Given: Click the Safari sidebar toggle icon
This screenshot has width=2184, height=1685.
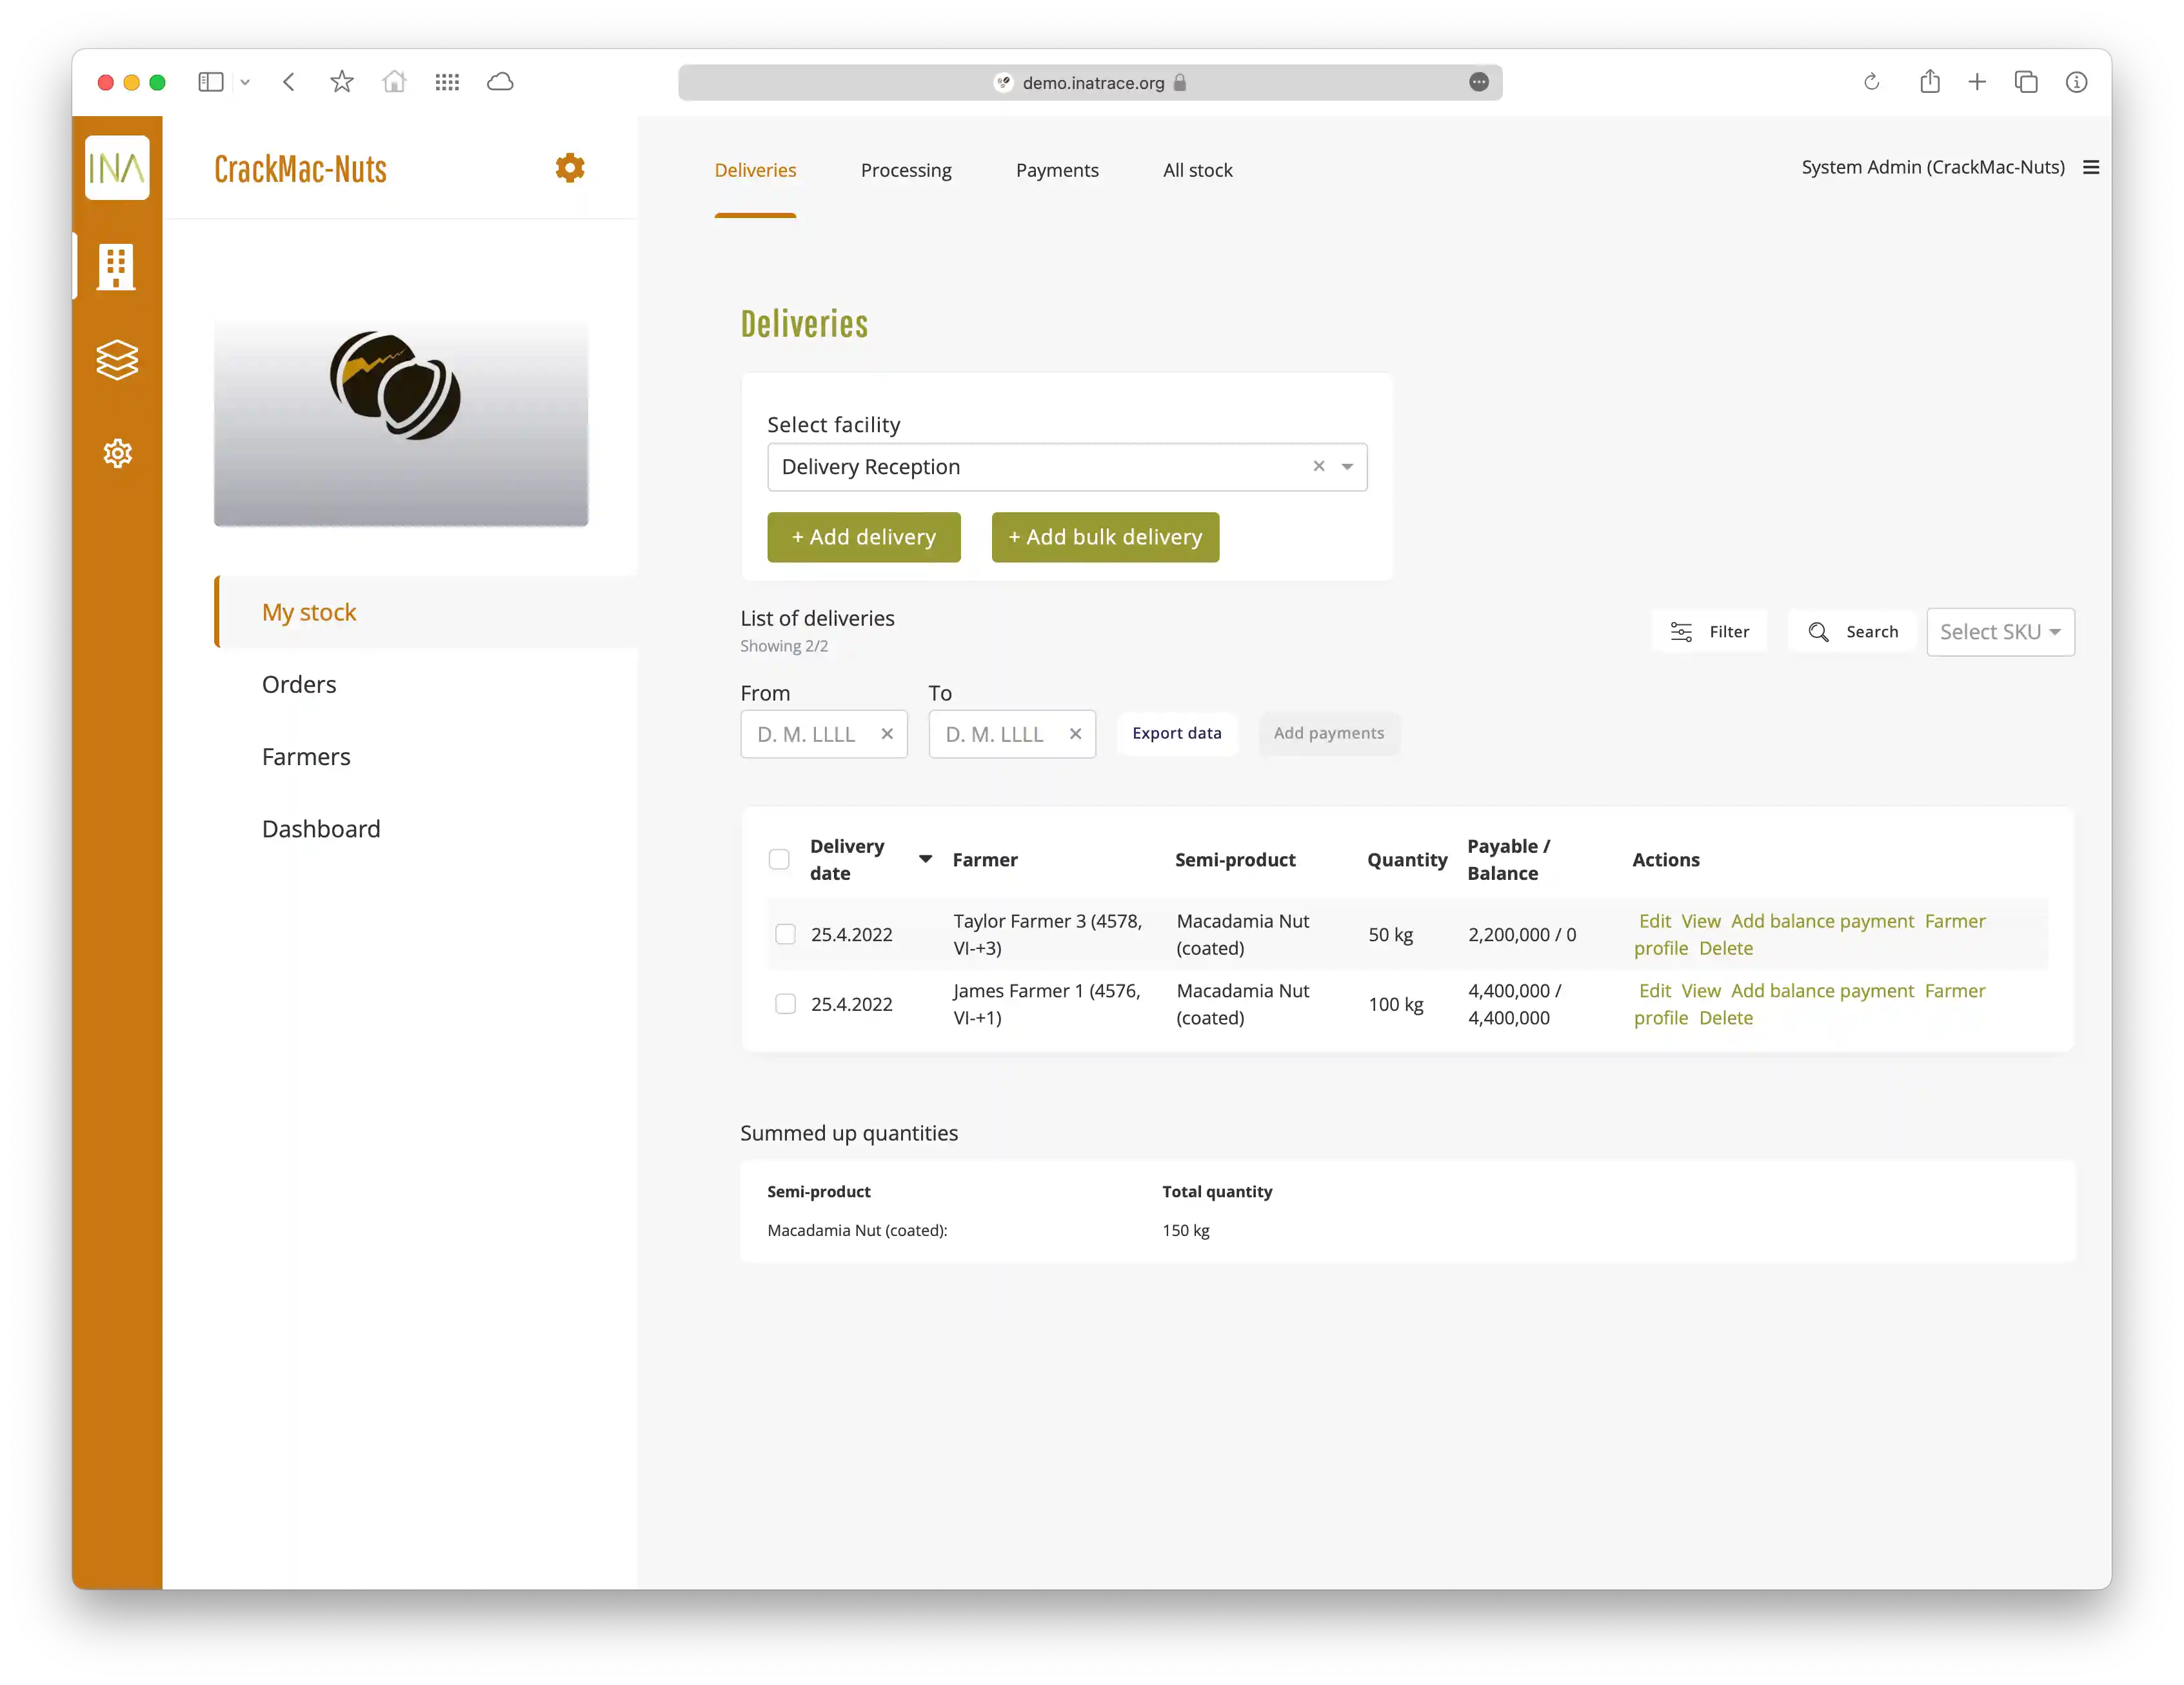Looking at the screenshot, I should point(210,82).
